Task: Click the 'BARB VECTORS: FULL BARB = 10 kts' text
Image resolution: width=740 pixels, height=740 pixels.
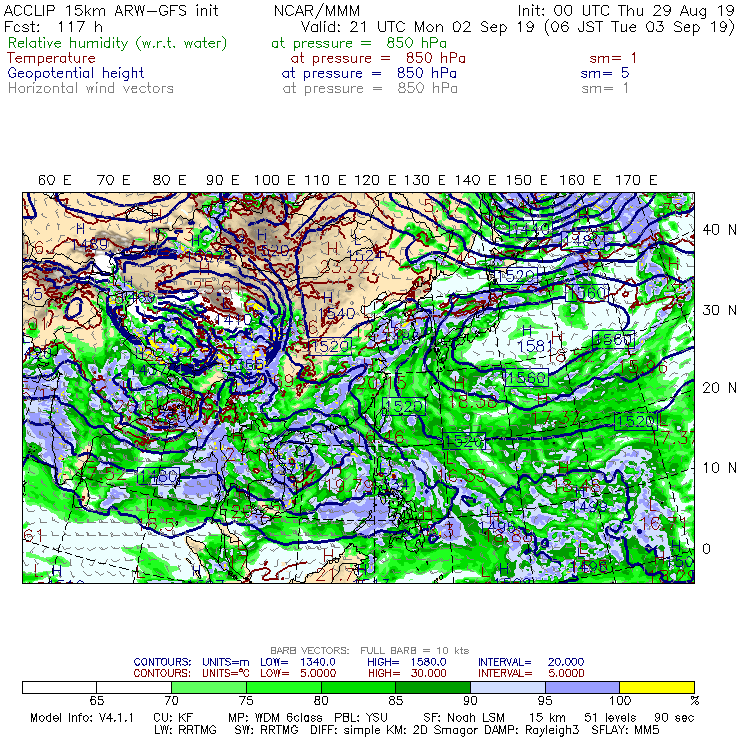Action: 370,651
